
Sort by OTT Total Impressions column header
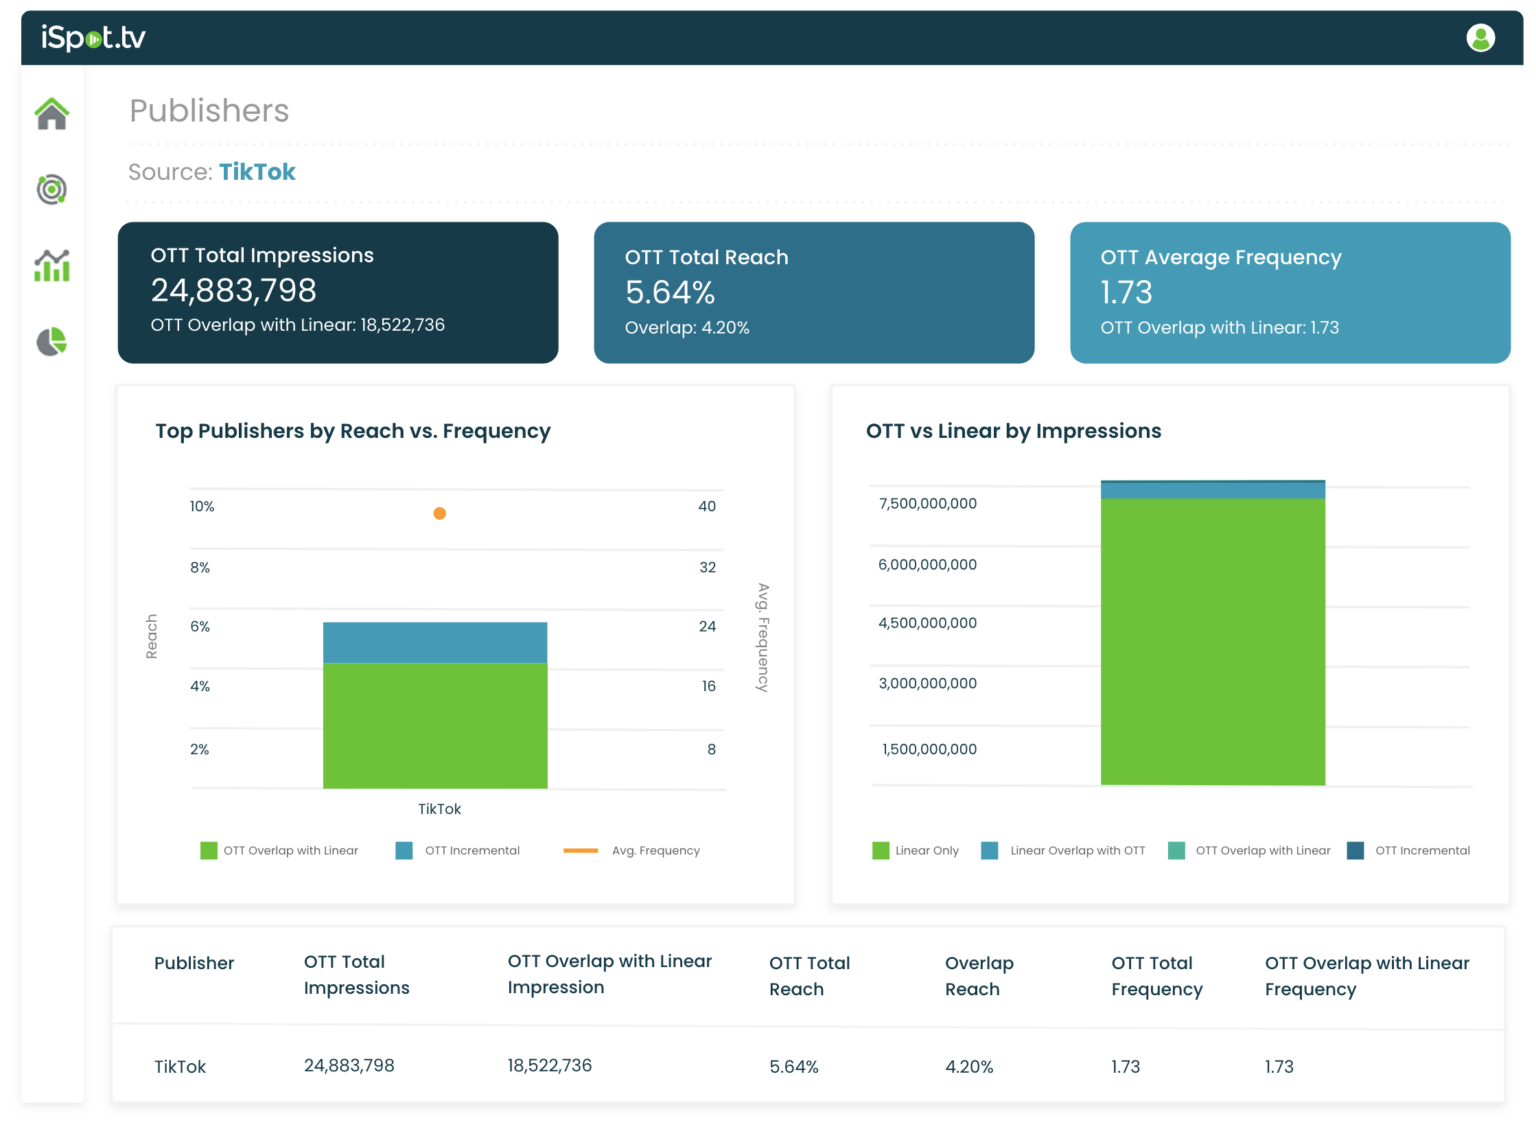click(357, 975)
